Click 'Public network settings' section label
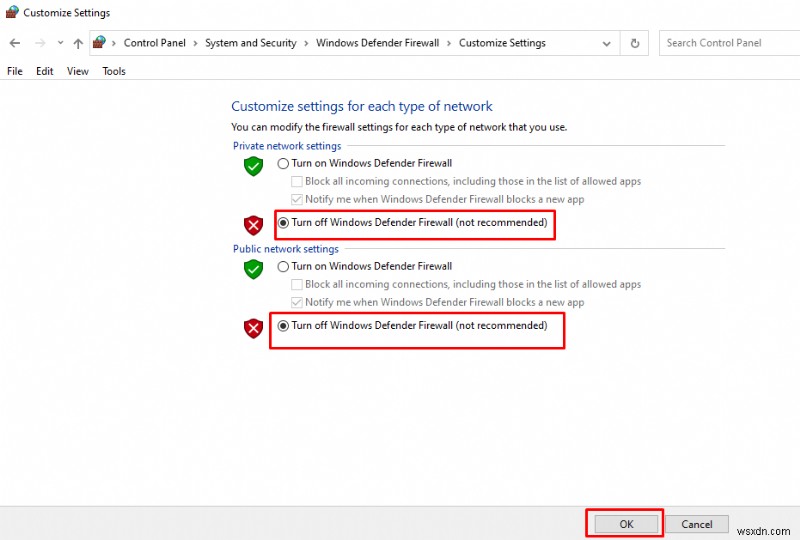 (286, 249)
